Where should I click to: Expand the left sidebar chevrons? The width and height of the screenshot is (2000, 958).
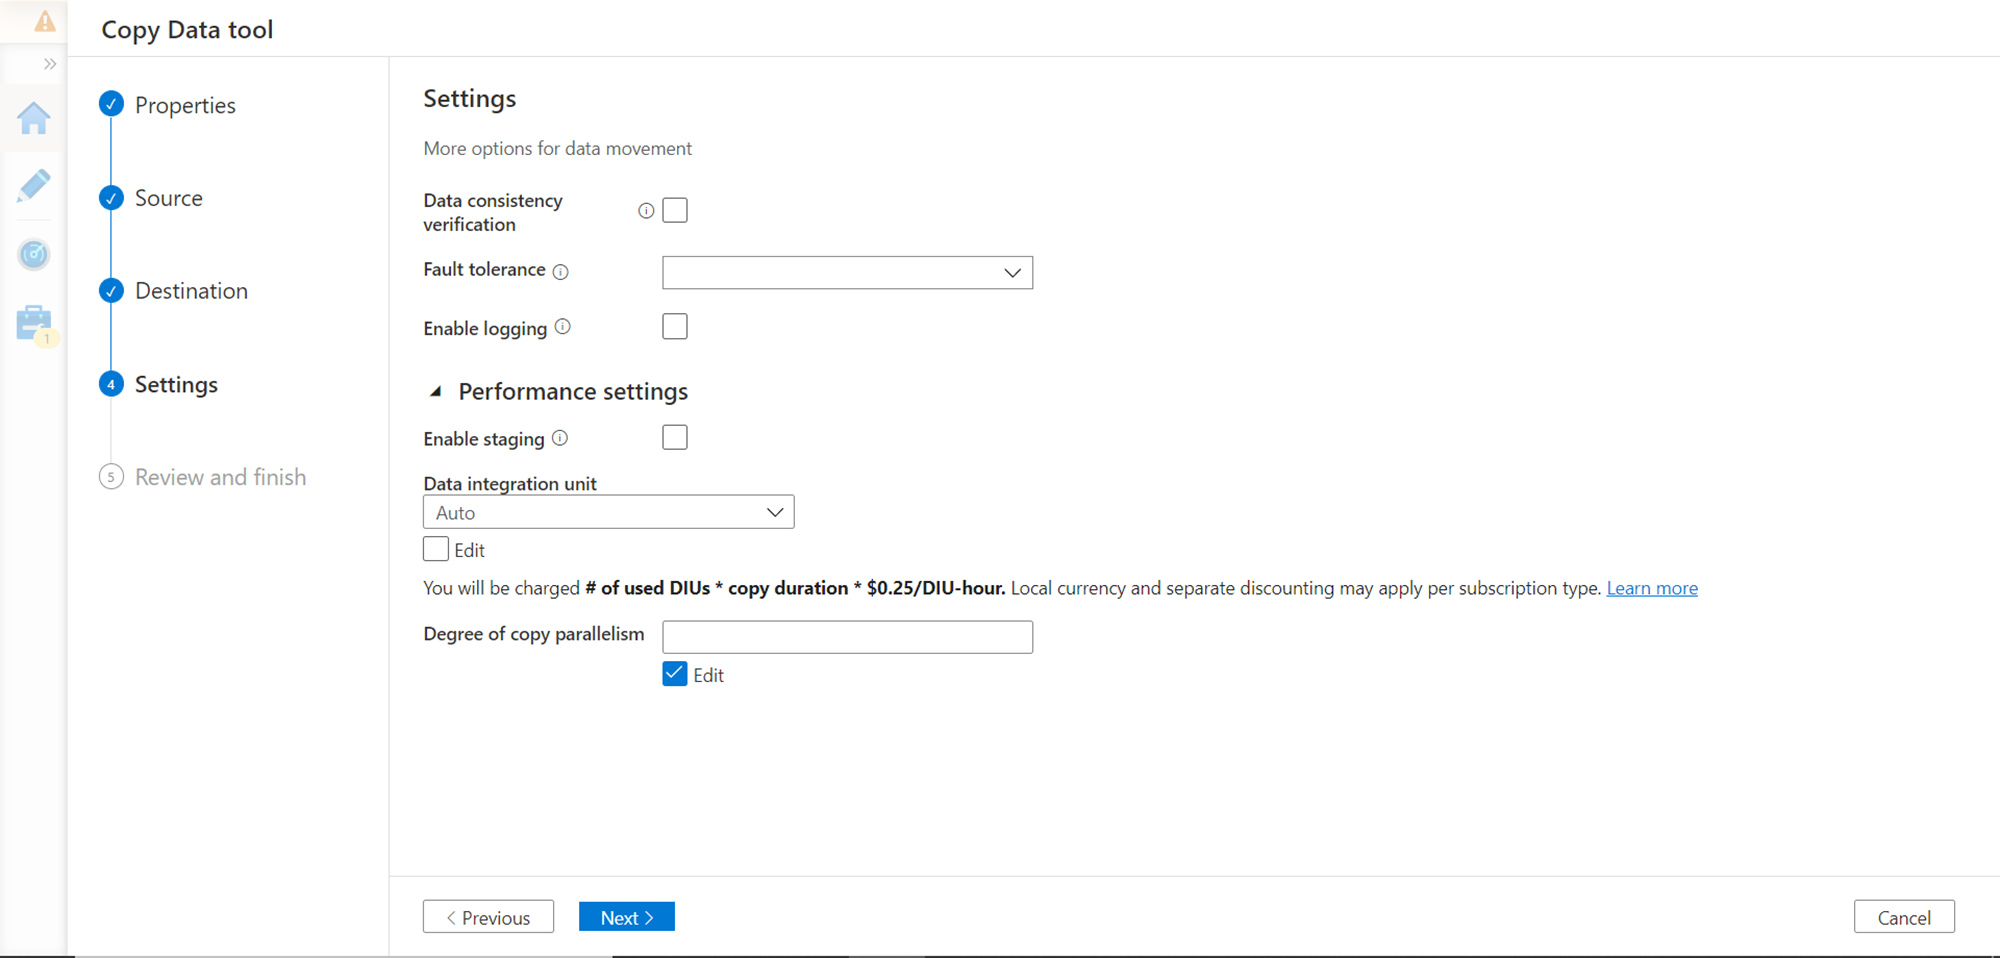[50, 64]
